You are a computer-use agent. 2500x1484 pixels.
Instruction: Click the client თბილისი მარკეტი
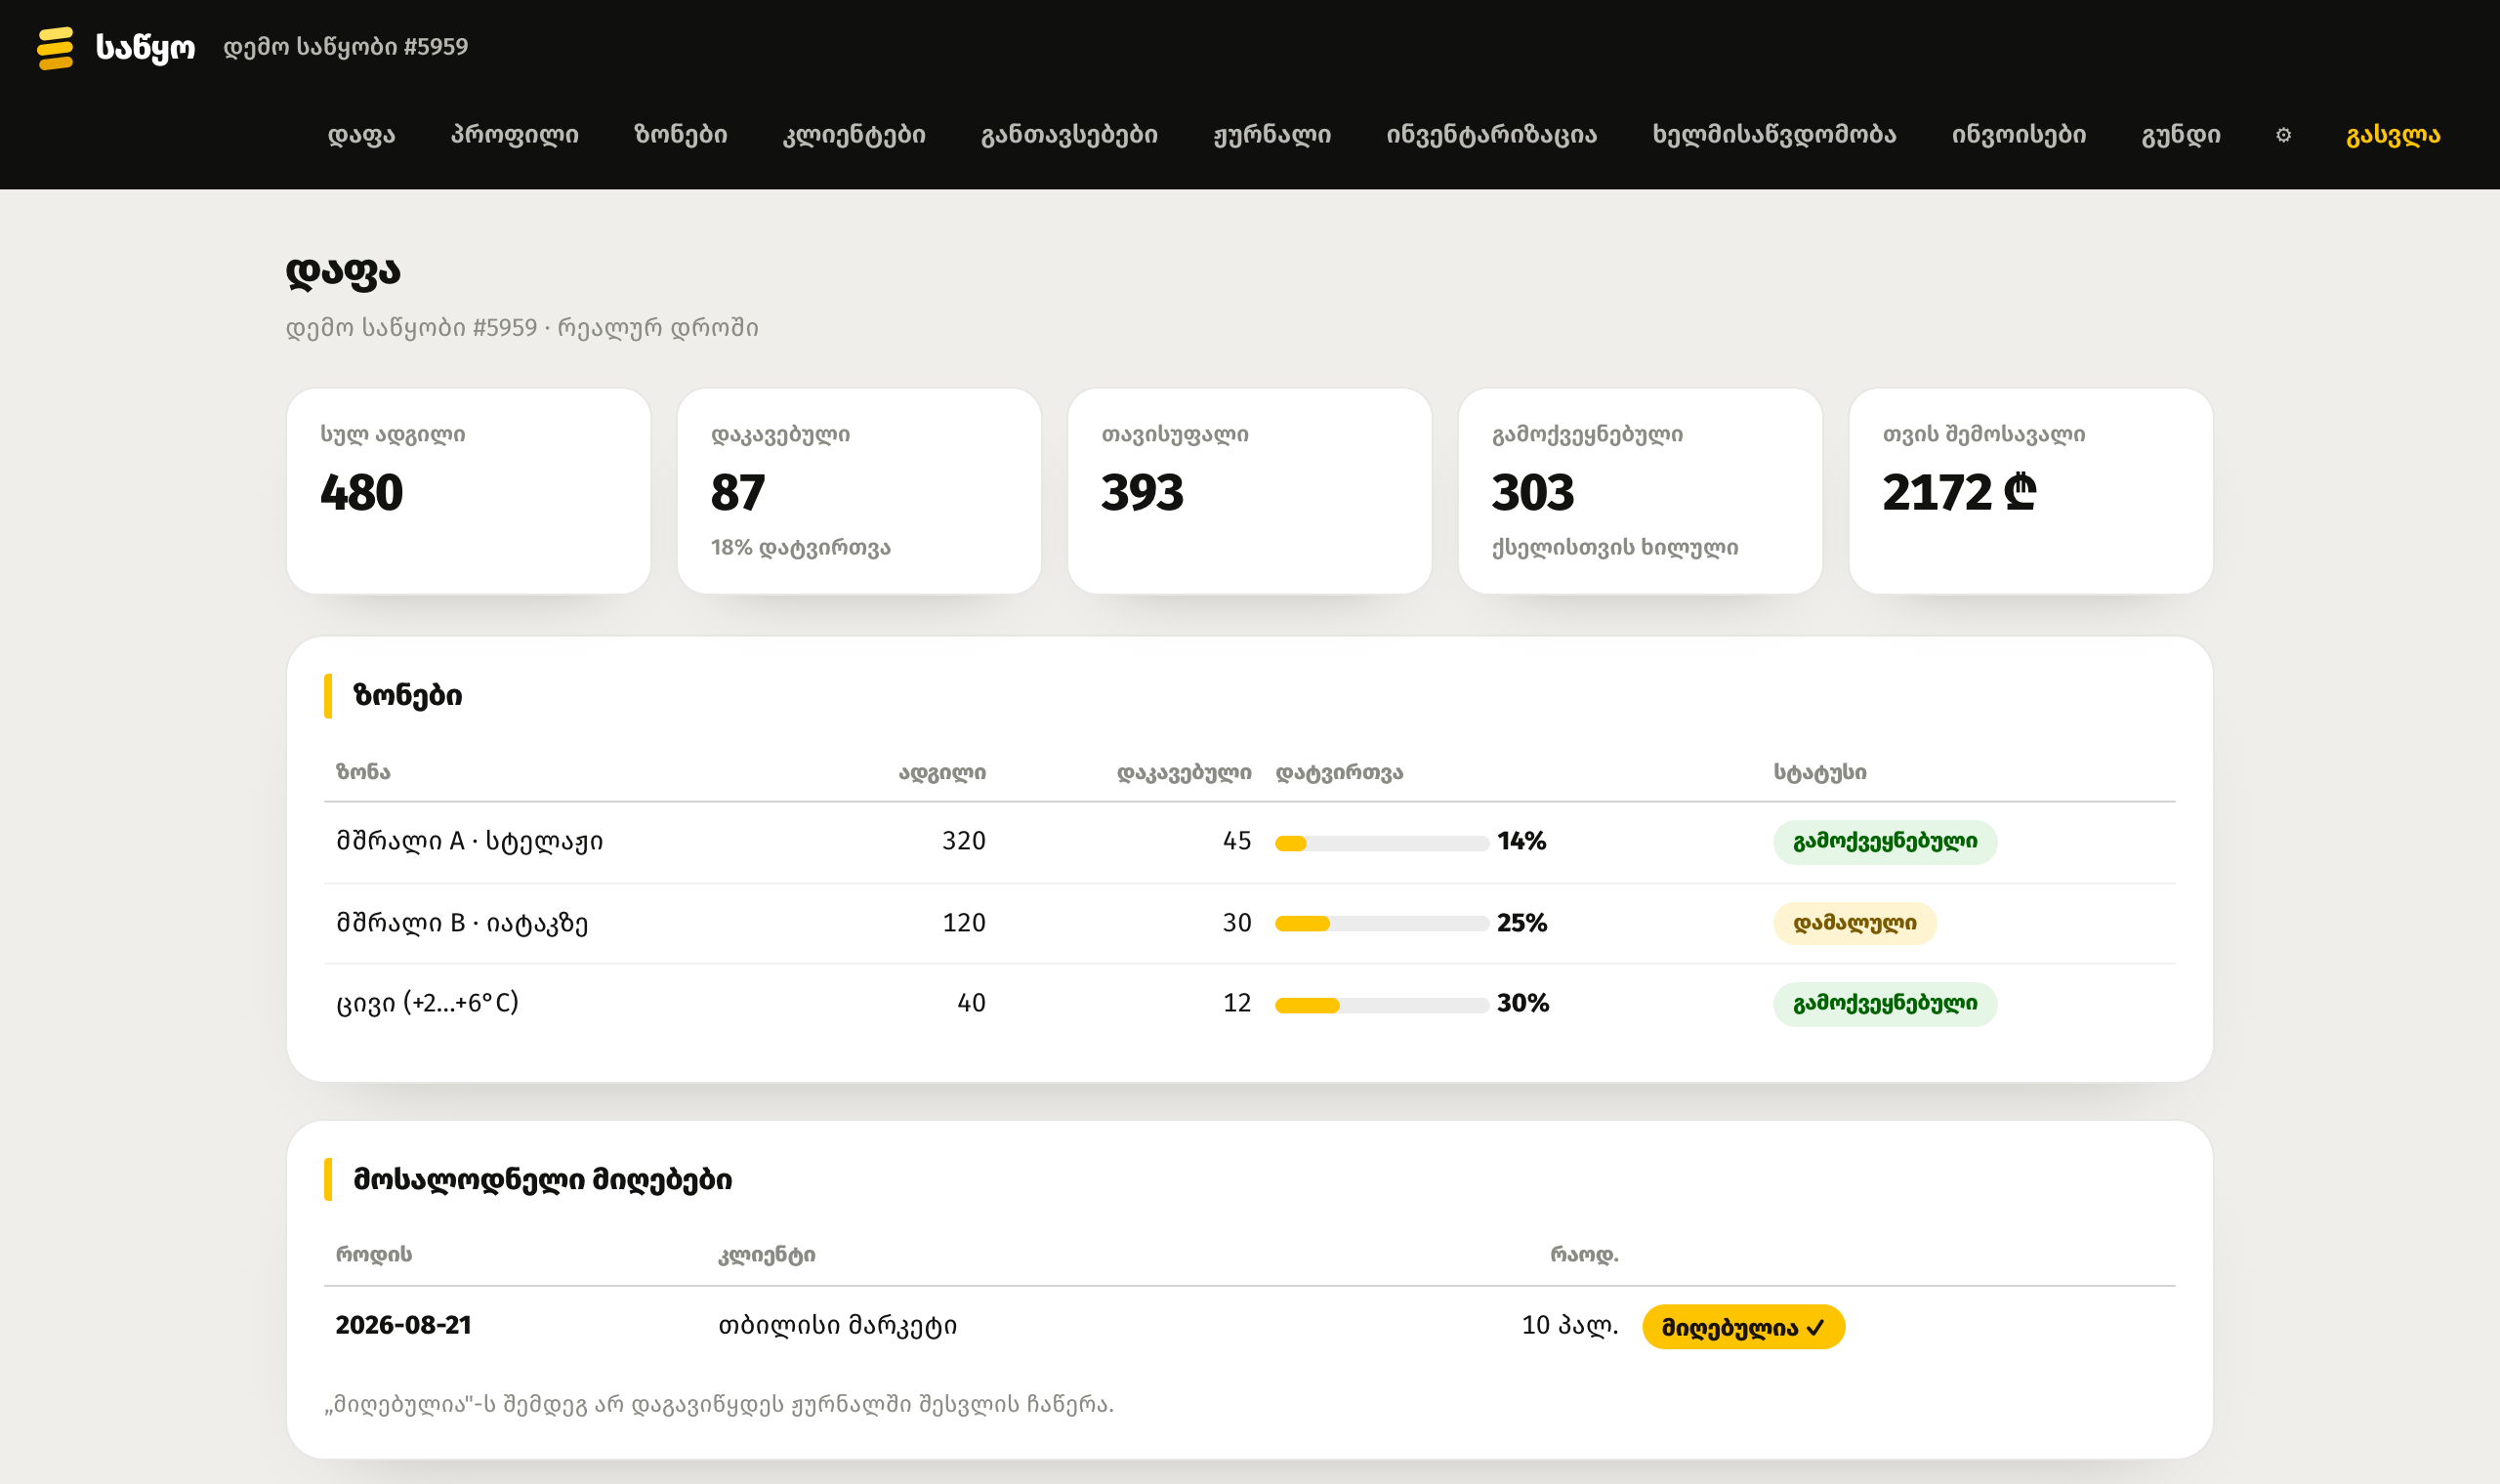pyautogui.click(x=838, y=1325)
